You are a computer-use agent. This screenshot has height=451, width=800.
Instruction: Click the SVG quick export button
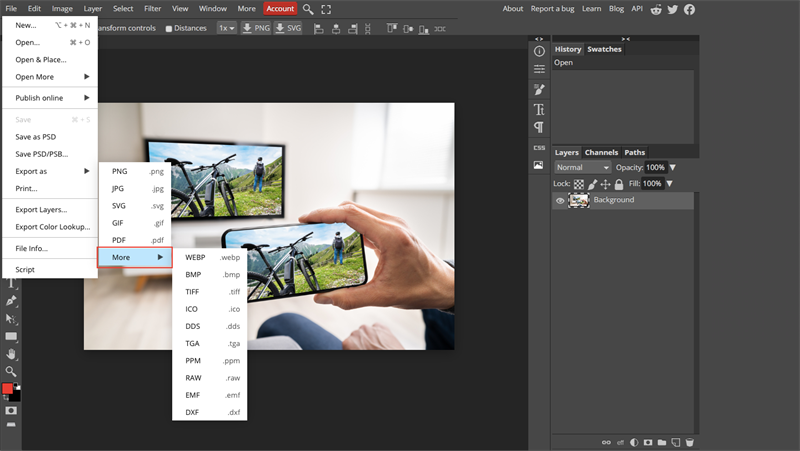[288, 28]
